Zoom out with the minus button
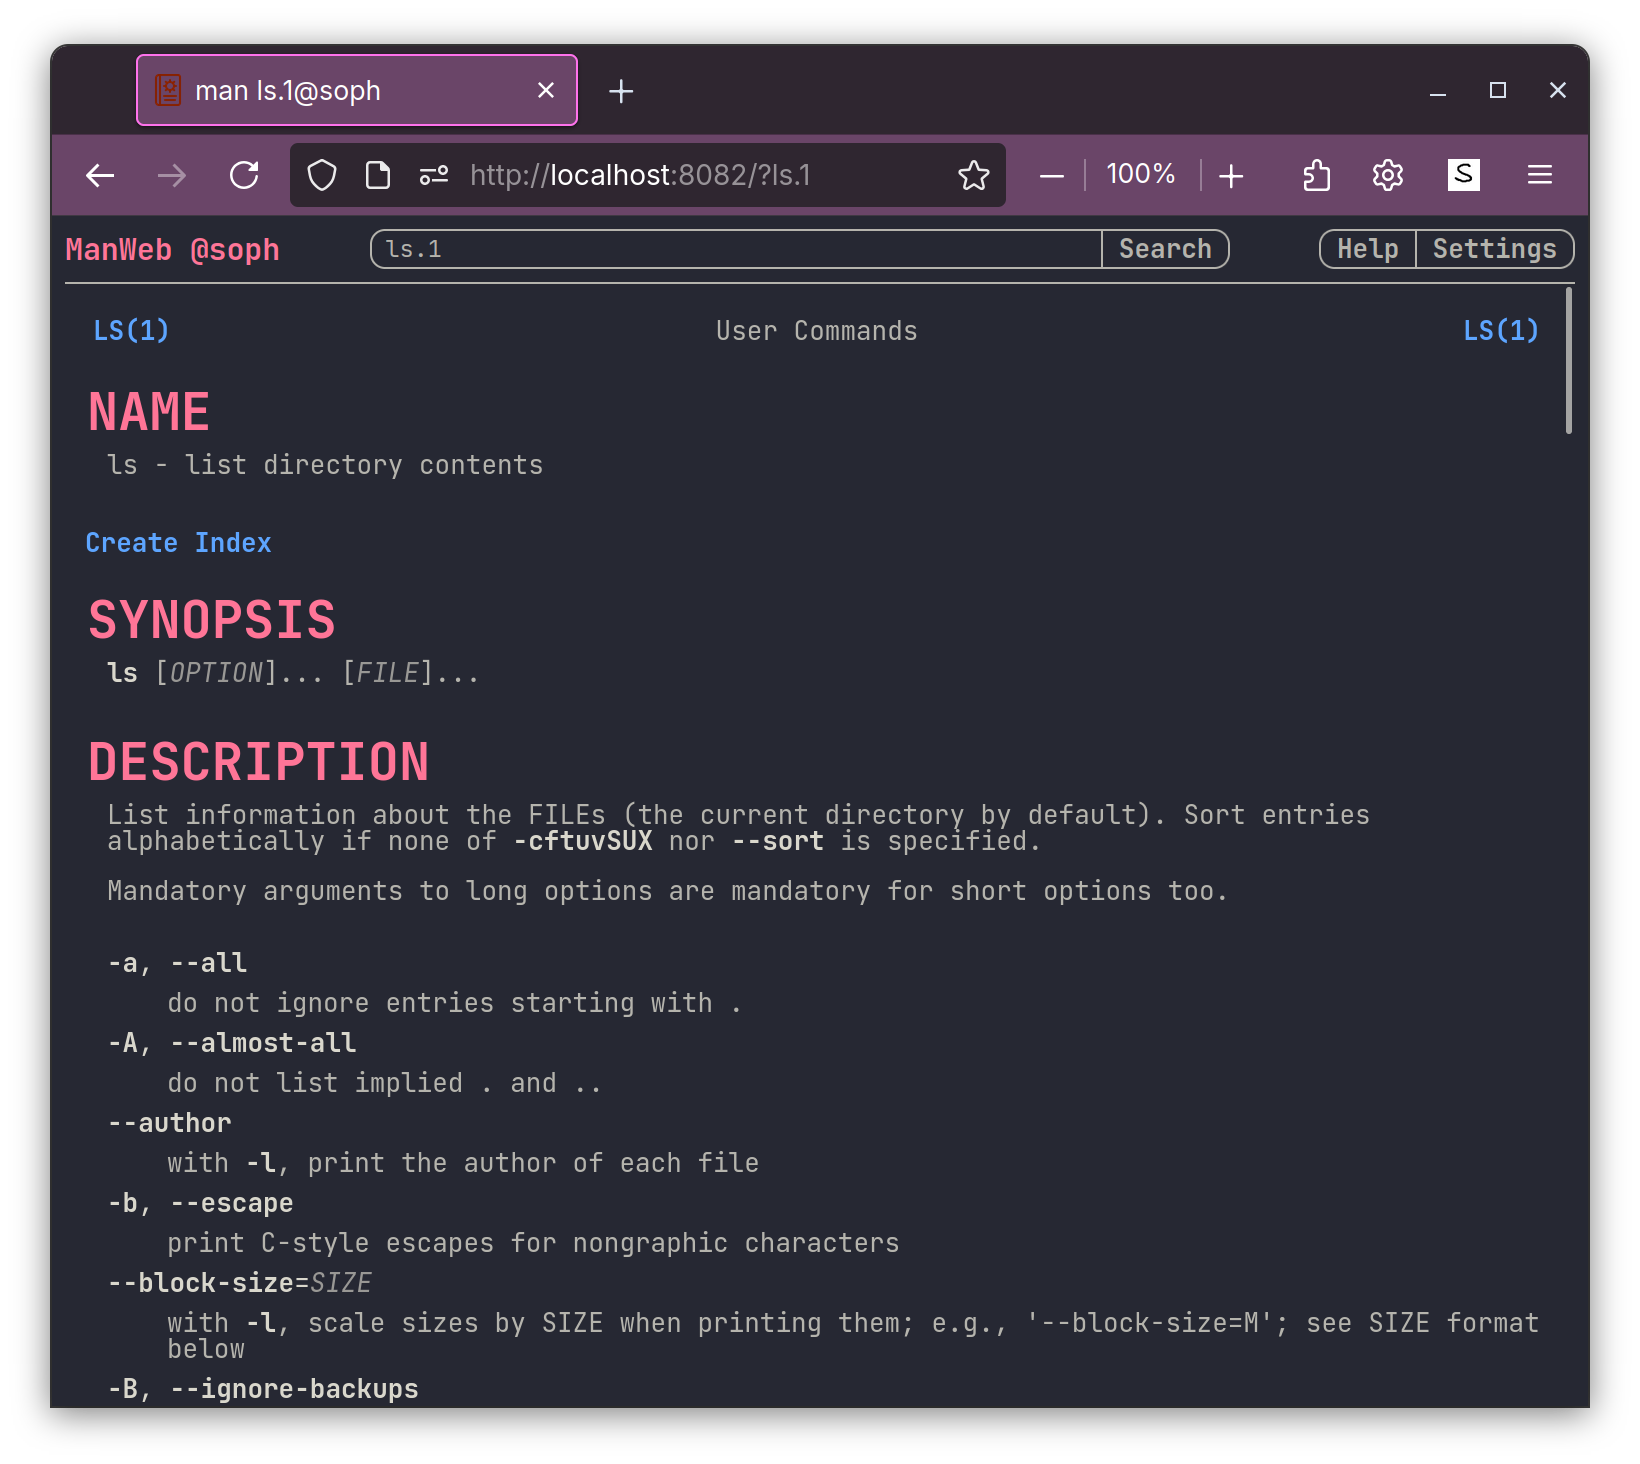 tap(1052, 176)
